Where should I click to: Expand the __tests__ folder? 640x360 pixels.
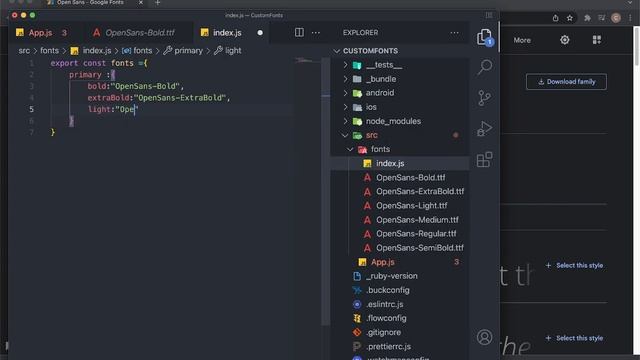[x=384, y=65]
